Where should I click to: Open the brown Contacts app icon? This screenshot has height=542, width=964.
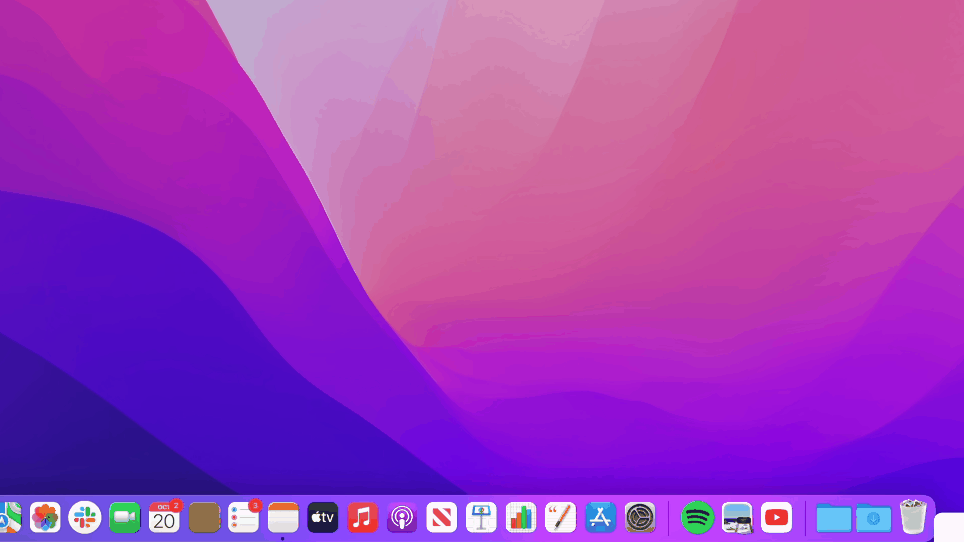pos(204,517)
